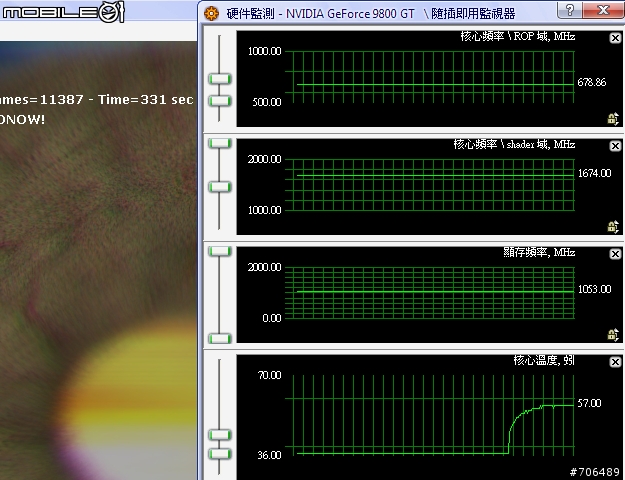Click the upper slider handle of the temperature graph

click(220, 435)
